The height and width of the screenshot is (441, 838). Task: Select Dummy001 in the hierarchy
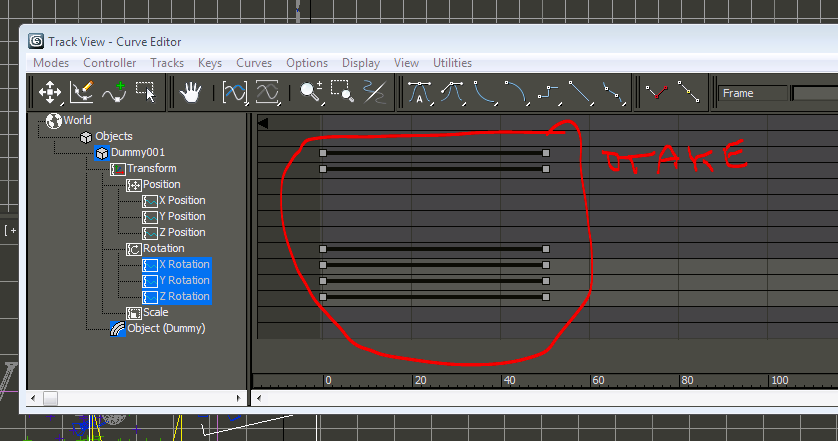pos(138,152)
